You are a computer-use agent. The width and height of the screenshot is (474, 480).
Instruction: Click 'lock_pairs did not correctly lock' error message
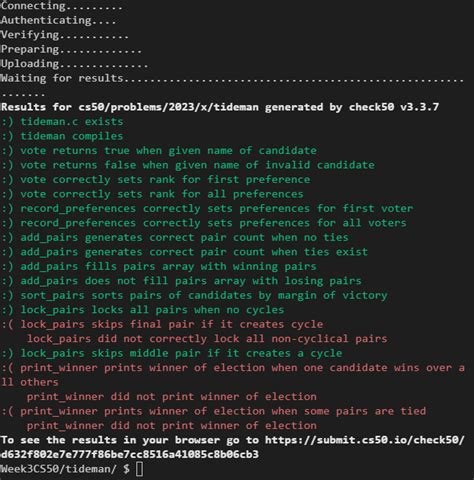click(x=207, y=339)
